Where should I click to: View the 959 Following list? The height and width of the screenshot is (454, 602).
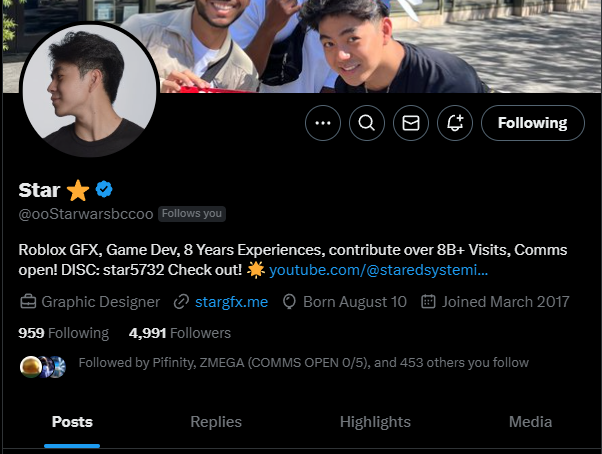64,333
